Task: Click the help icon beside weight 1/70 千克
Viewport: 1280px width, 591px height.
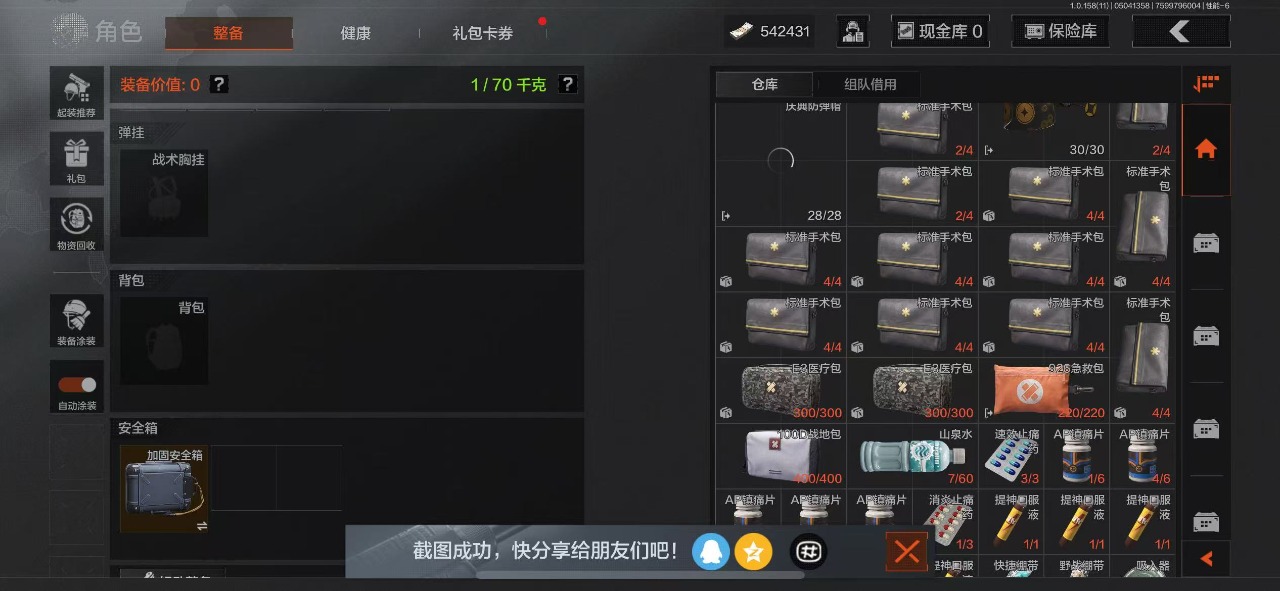Action: coord(567,85)
